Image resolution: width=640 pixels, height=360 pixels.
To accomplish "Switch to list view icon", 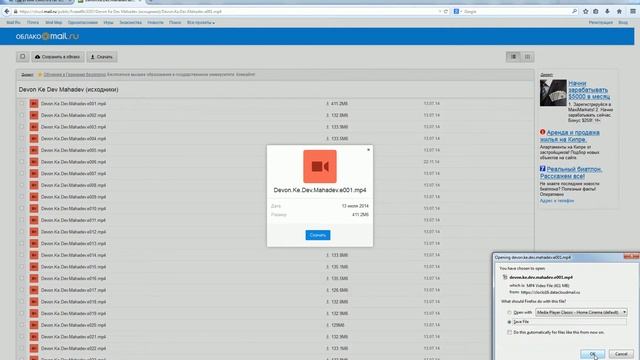I will [513, 57].
